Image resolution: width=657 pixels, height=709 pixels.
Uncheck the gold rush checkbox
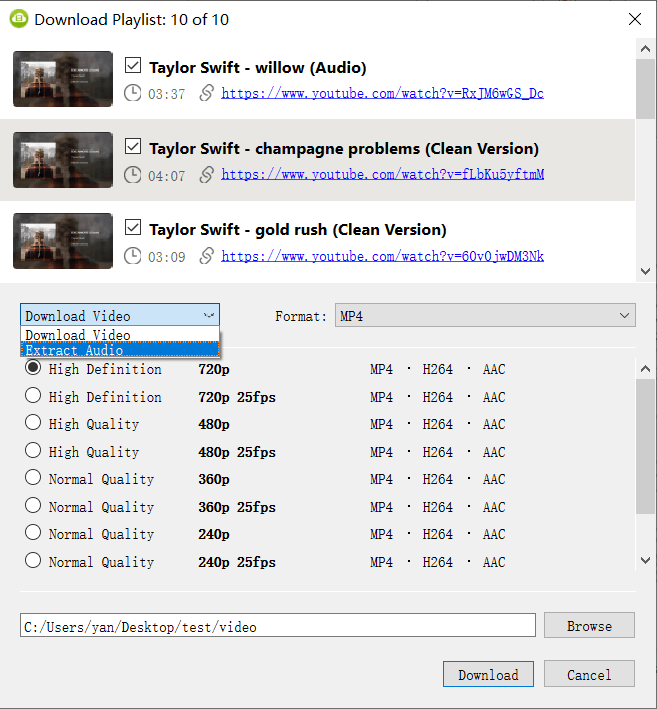133,227
